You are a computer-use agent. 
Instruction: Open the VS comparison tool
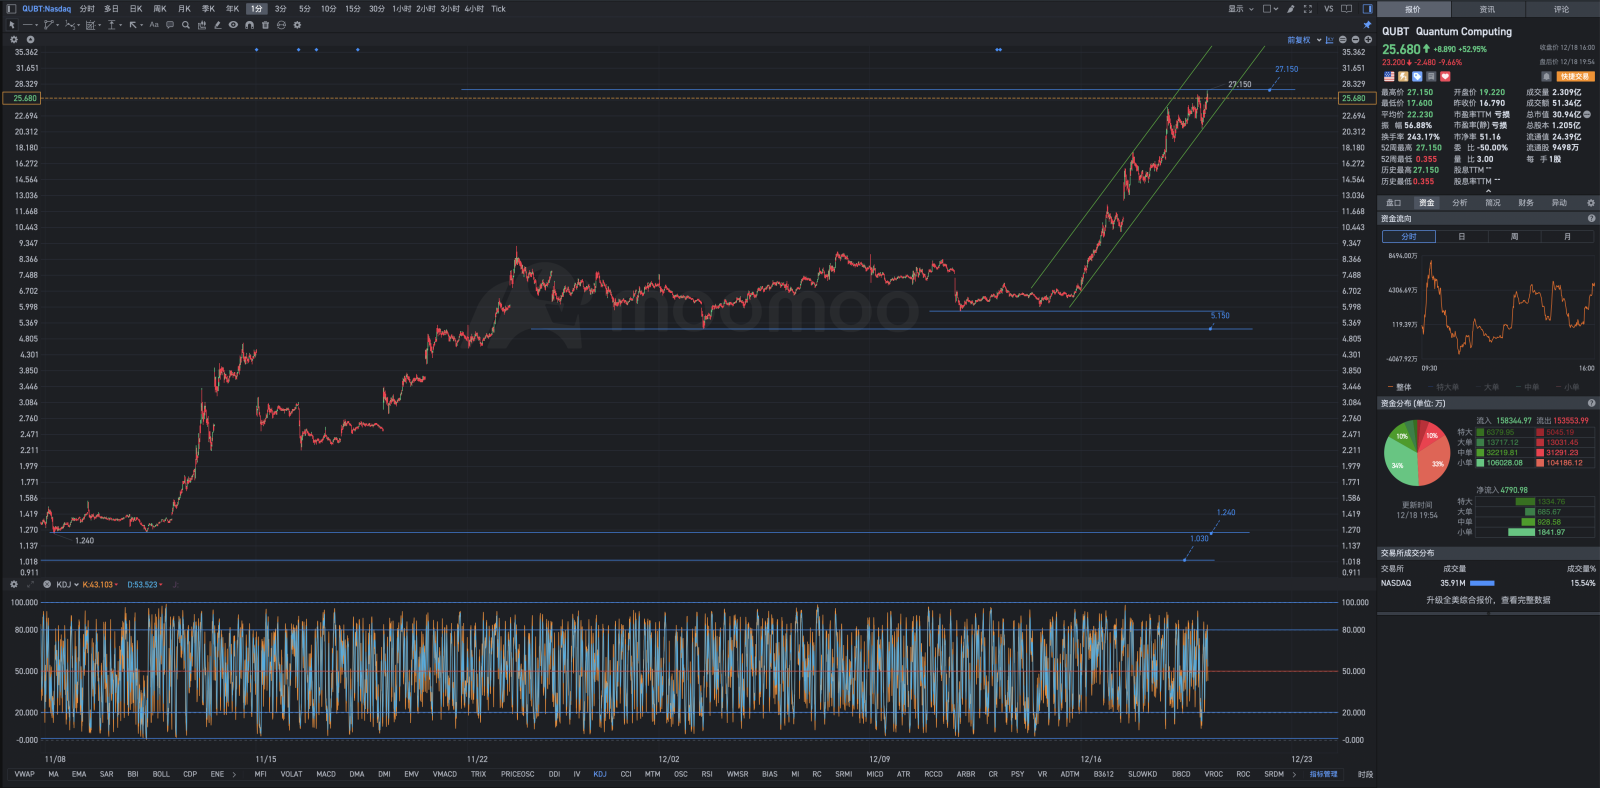[1329, 9]
